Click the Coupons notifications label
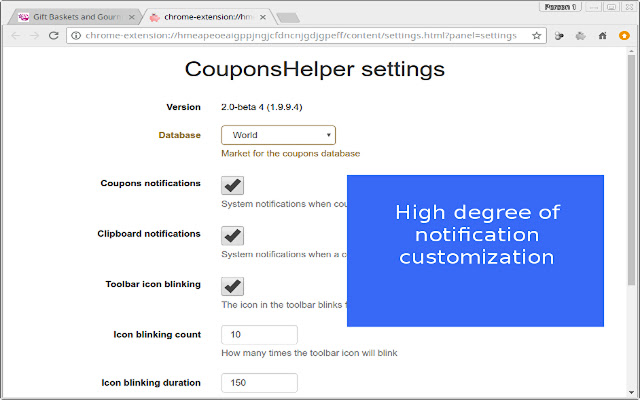640x400 pixels. pos(151,183)
